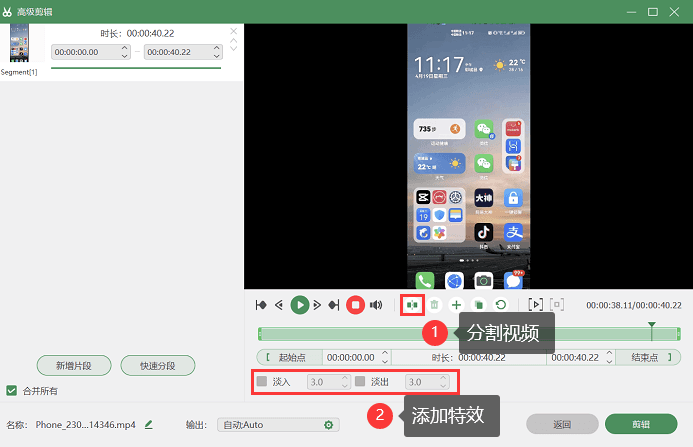
Task: Step back one frame
Action: [x=279, y=305]
